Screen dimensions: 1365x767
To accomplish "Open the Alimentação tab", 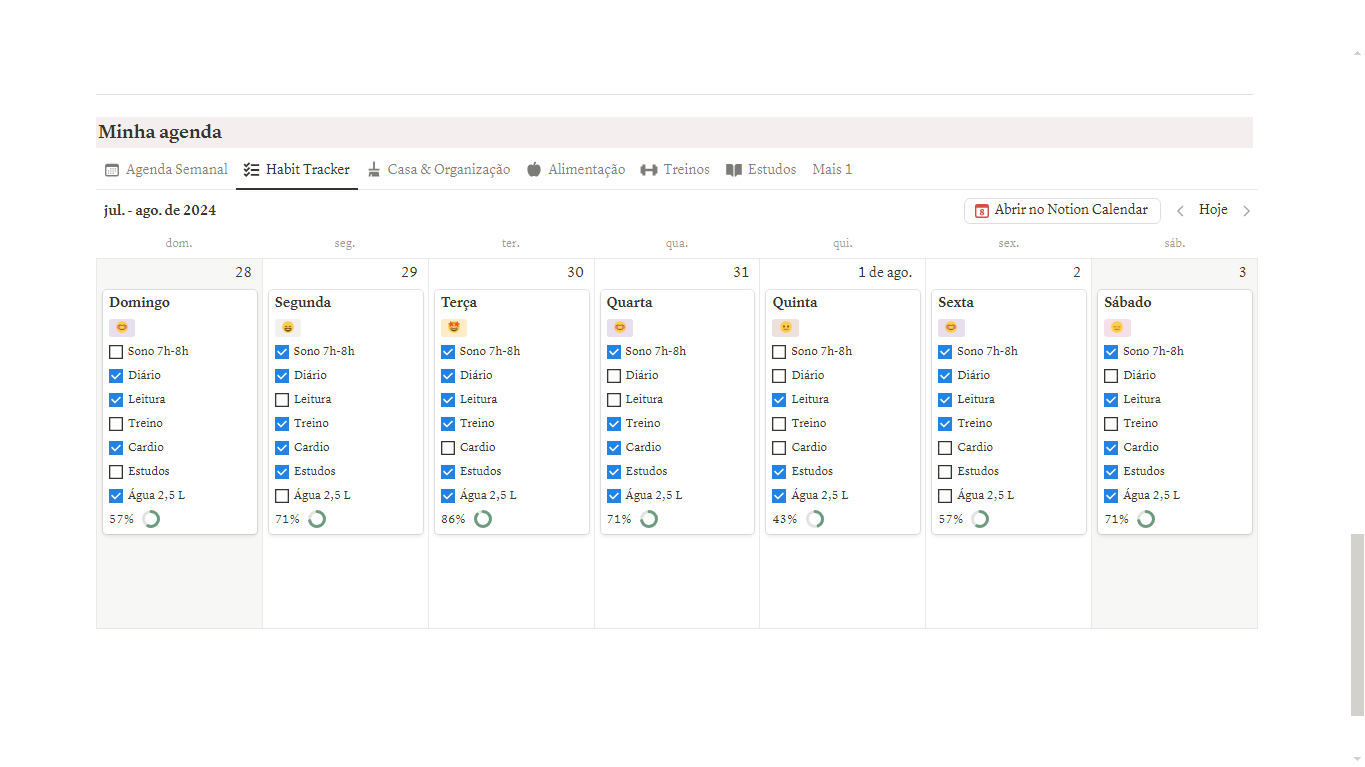I will coord(576,170).
